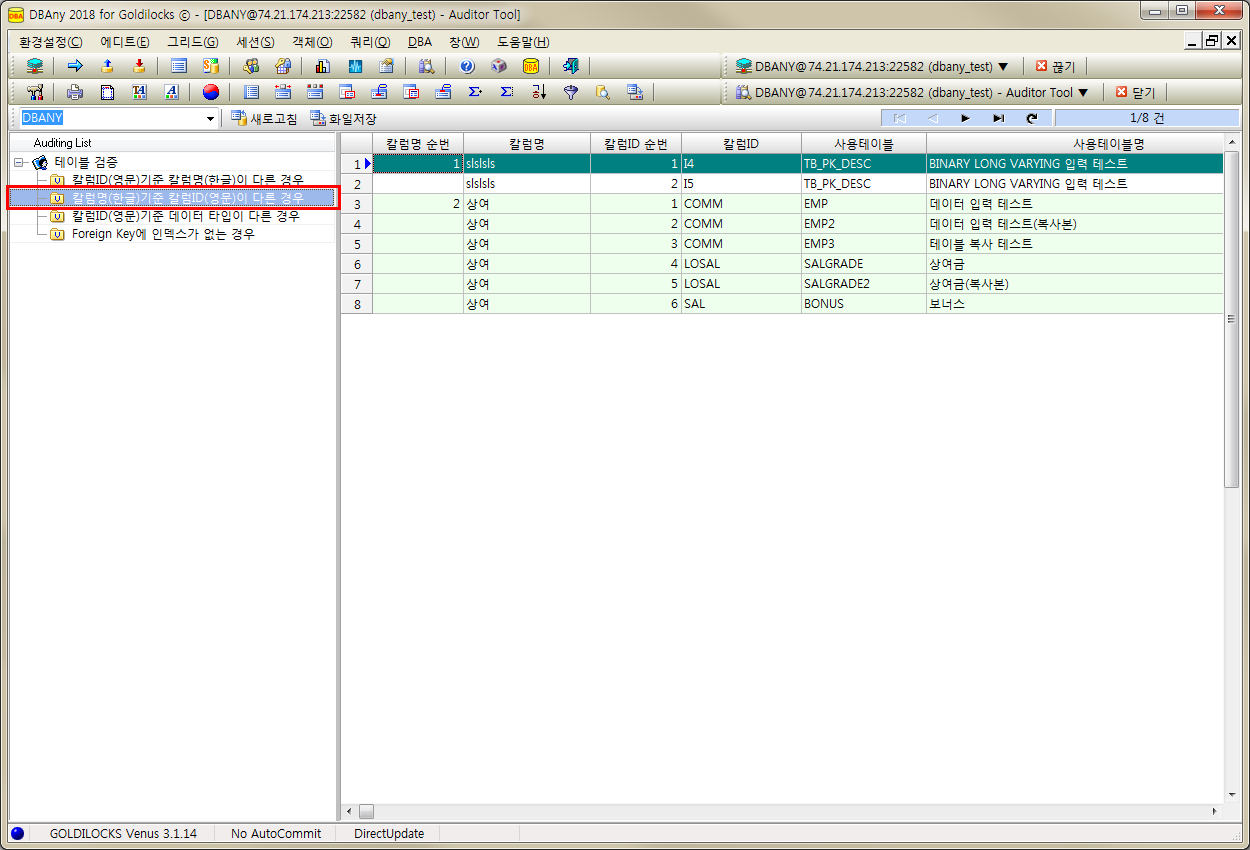Screen dimensions: 1250x850
Task: Open the bar chart toolbar icon
Action: click(x=323, y=66)
